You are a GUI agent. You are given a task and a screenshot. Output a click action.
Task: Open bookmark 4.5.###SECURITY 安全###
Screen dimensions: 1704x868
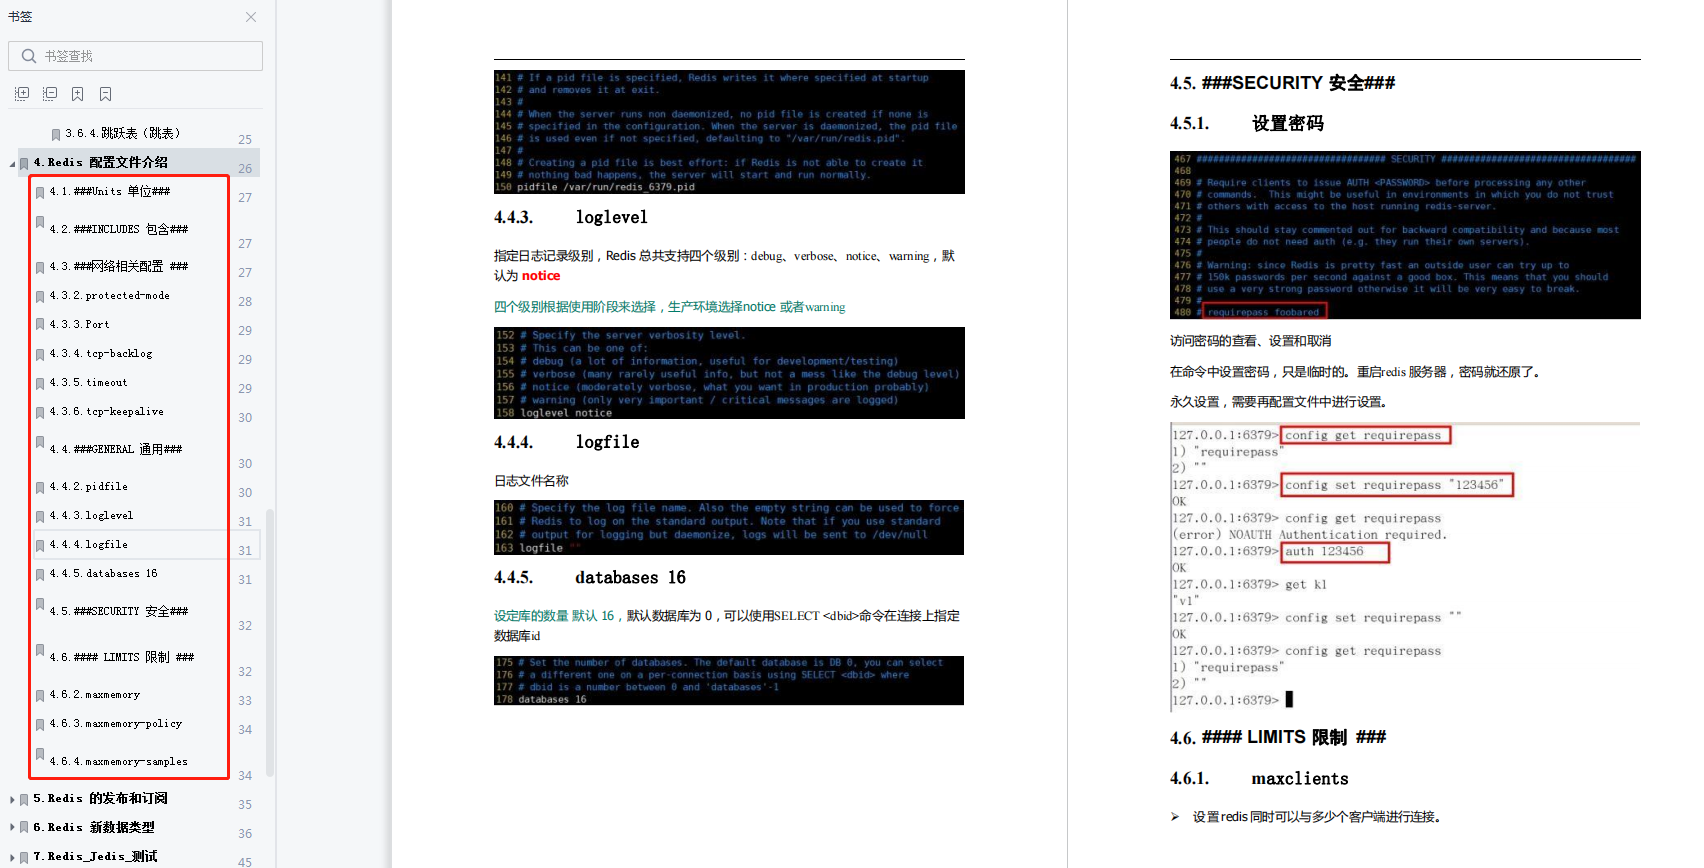(x=119, y=611)
